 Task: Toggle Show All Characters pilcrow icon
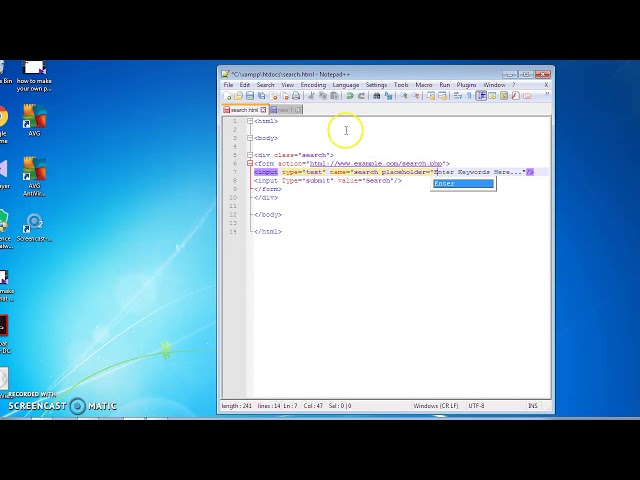pos(469,96)
